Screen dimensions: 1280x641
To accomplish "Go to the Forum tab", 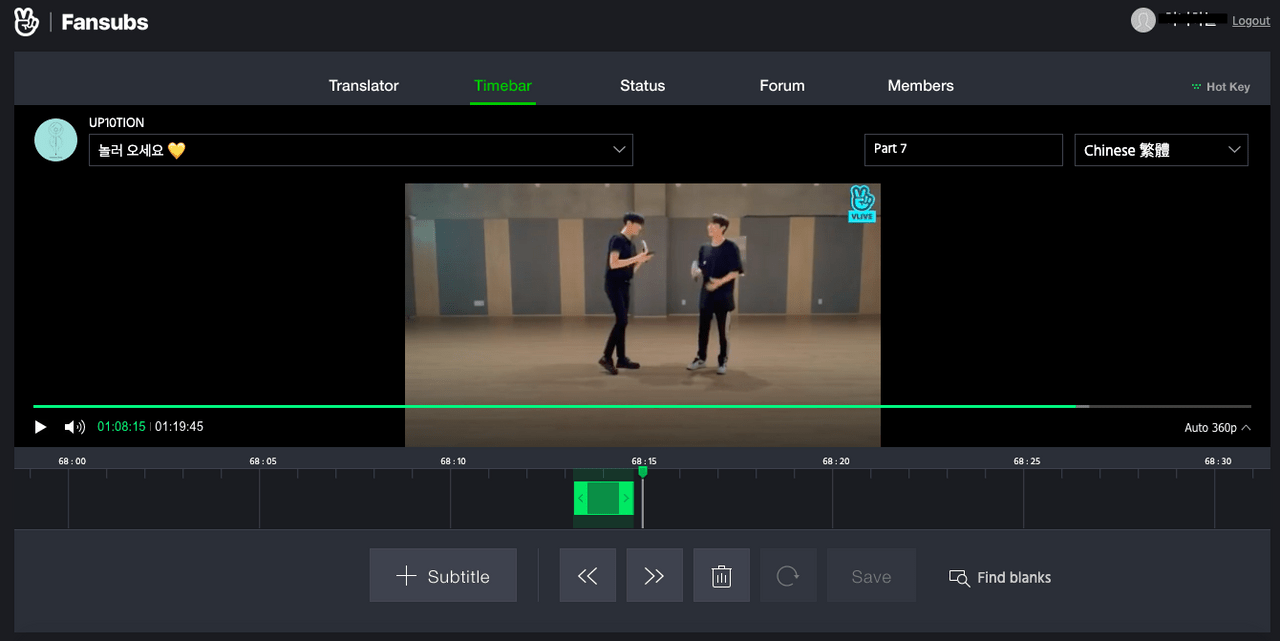I will (782, 86).
